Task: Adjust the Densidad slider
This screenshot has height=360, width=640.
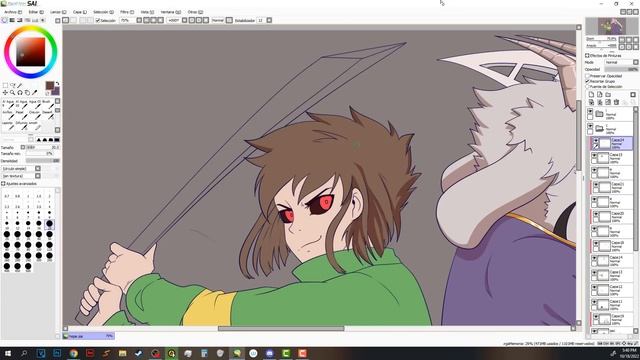Action: point(42,161)
